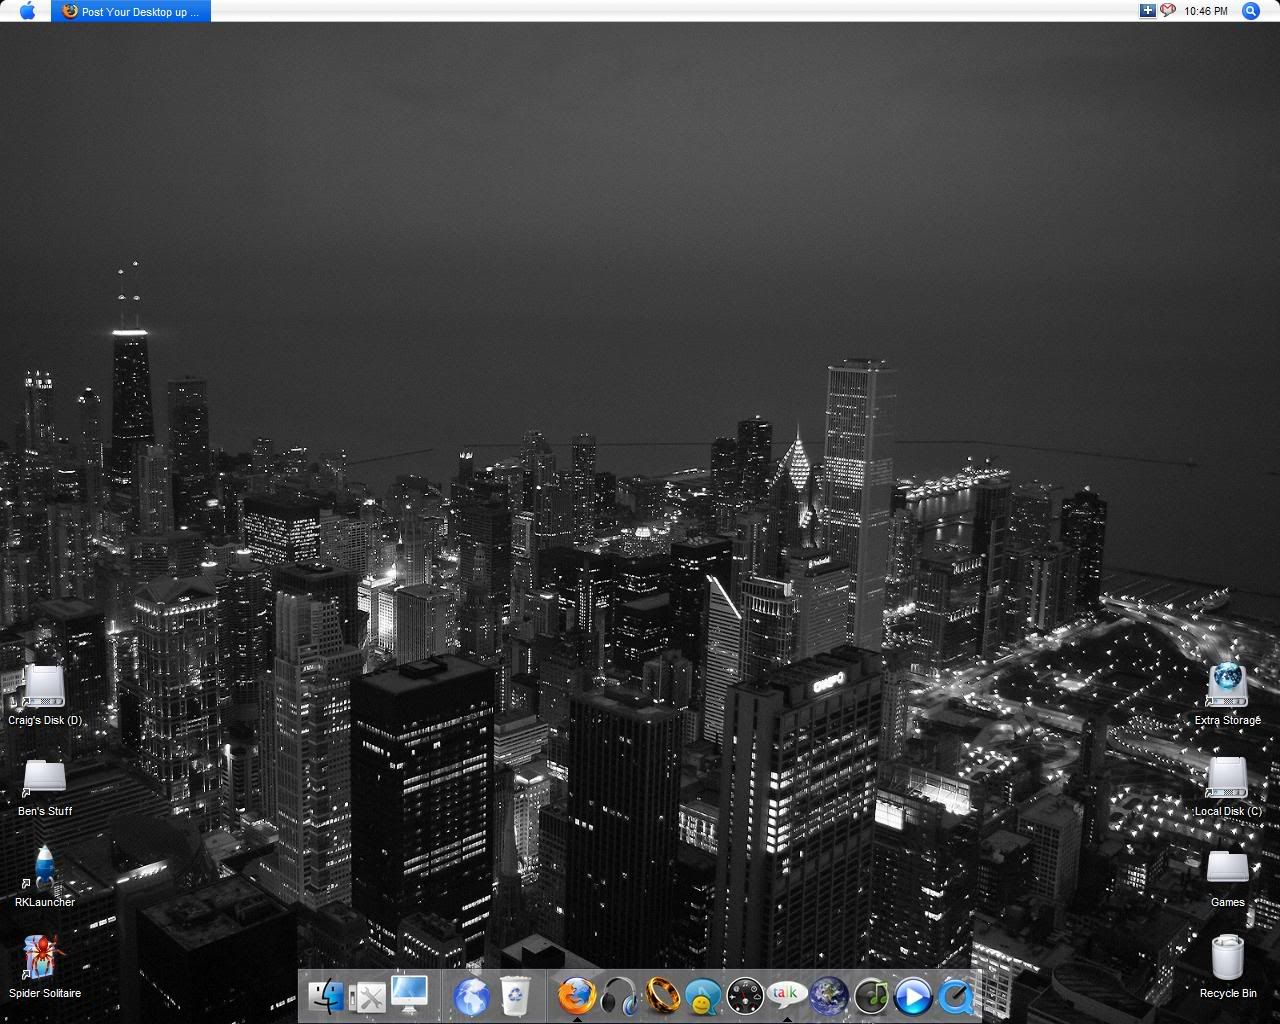The height and width of the screenshot is (1024, 1280).
Task: Open the blue play button media player
Action: [913, 996]
